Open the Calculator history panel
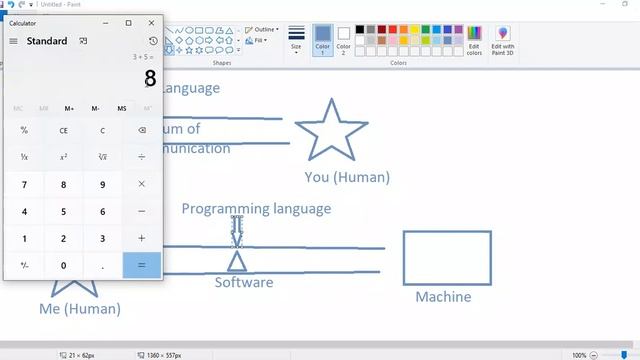 coord(153,41)
